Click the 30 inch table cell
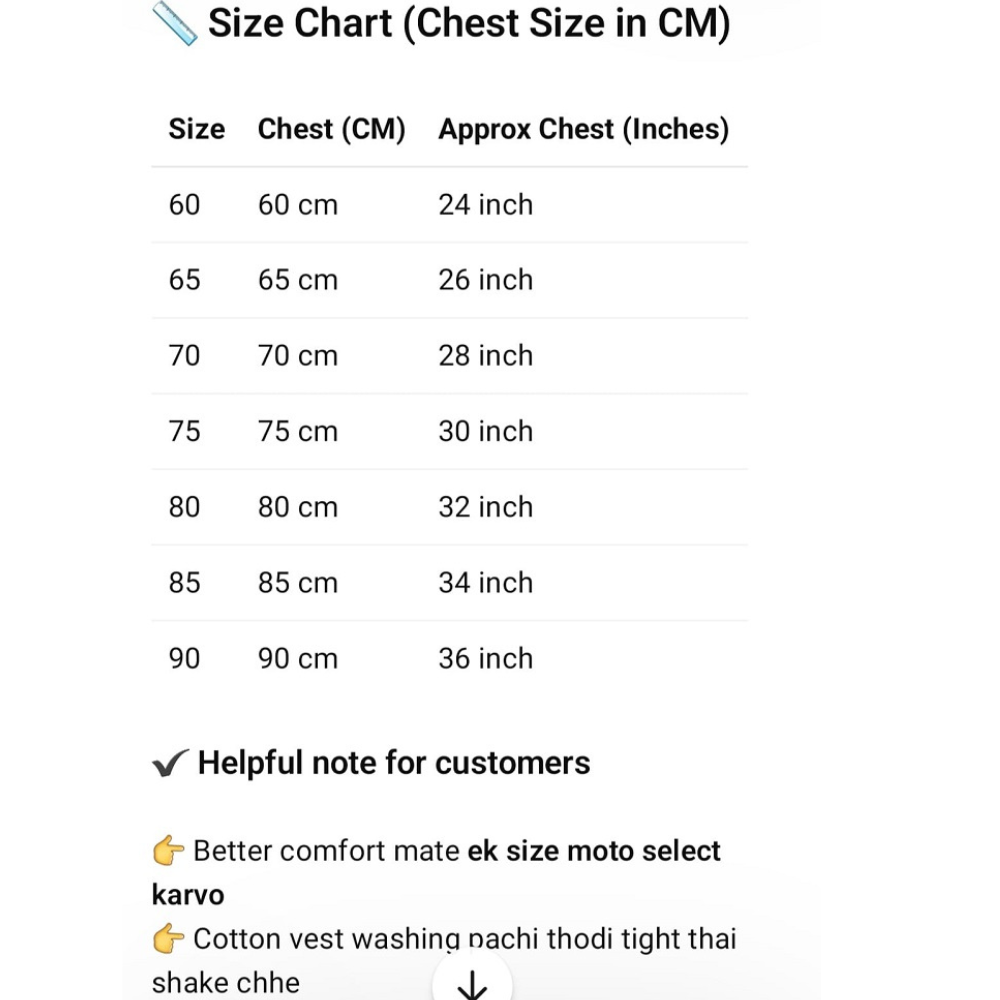 point(485,432)
